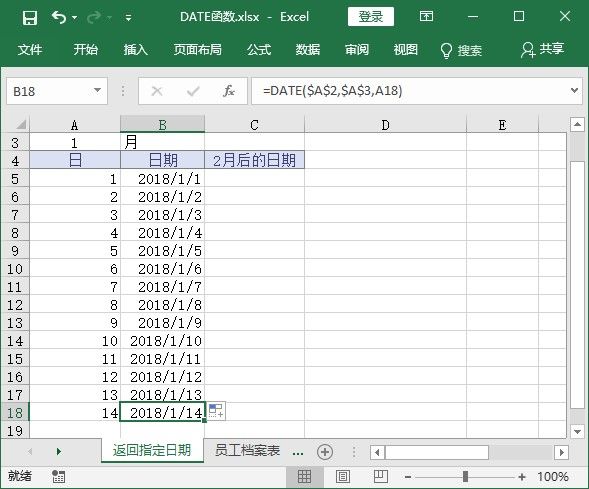Open the Customize Quick Access Toolbar dropdown
The height and width of the screenshot is (489, 589).
(128, 18)
